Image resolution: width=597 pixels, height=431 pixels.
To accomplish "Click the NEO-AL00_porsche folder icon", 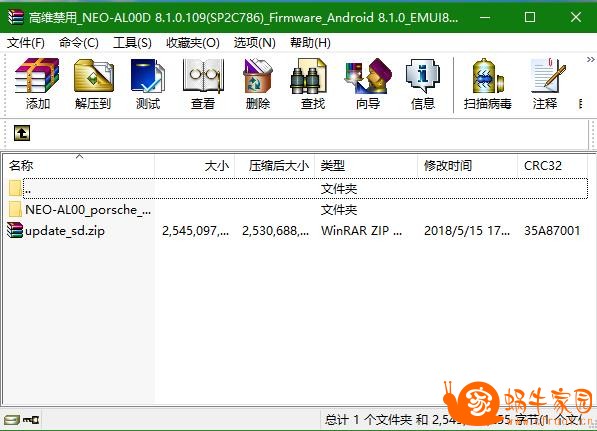I will (x=15, y=209).
